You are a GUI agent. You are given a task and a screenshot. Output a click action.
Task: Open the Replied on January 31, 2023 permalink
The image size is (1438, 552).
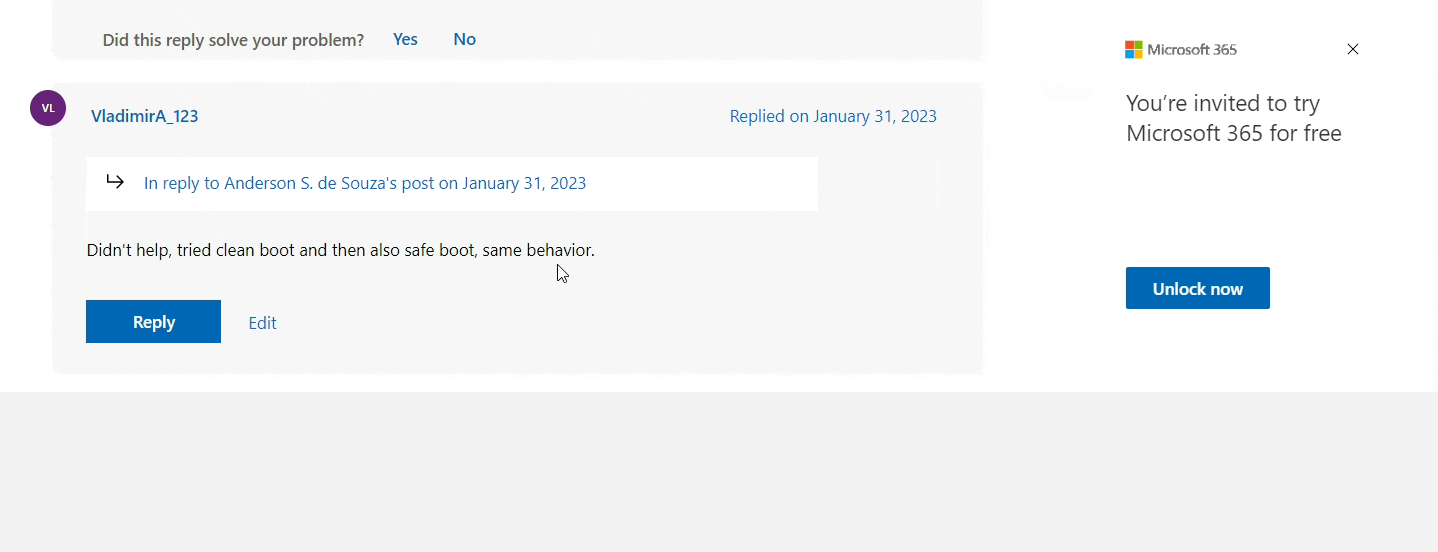tap(833, 116)
